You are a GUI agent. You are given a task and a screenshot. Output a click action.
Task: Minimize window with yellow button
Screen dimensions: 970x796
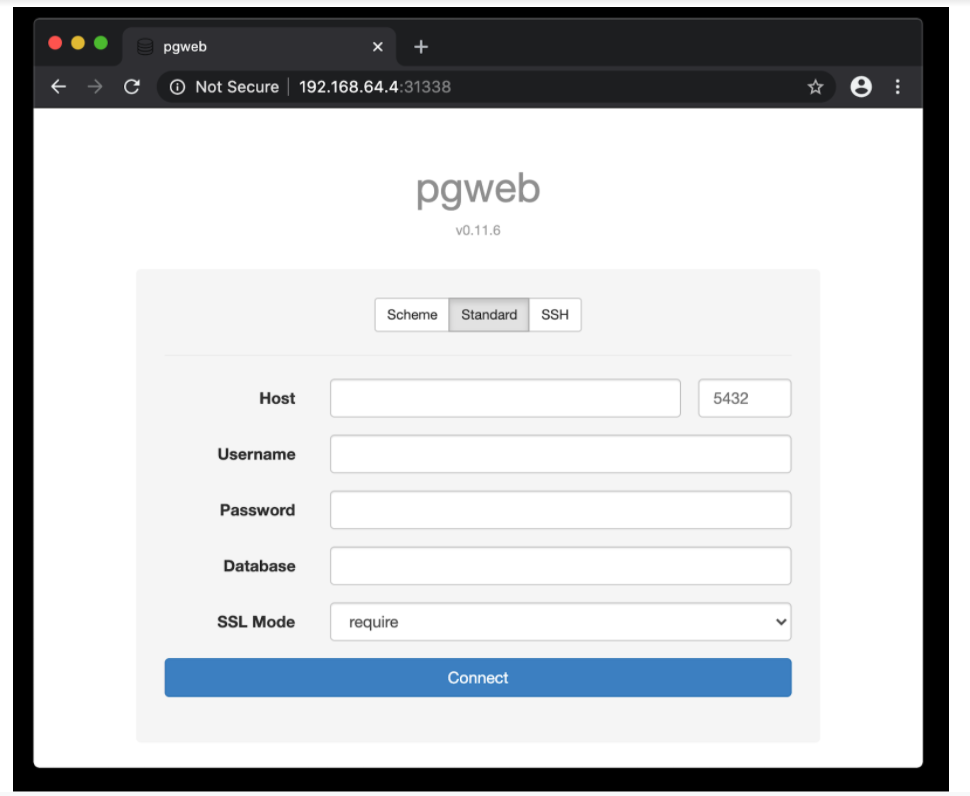tap(78, 43)
